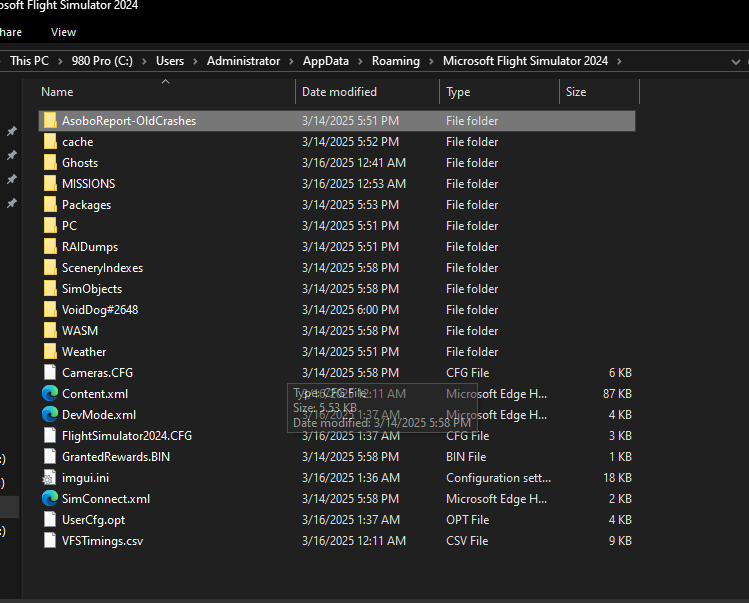Click the imgui.ini gear file icon
This screenshot has width=749, height=603.
pyautogui.click(x=49, y=478)
